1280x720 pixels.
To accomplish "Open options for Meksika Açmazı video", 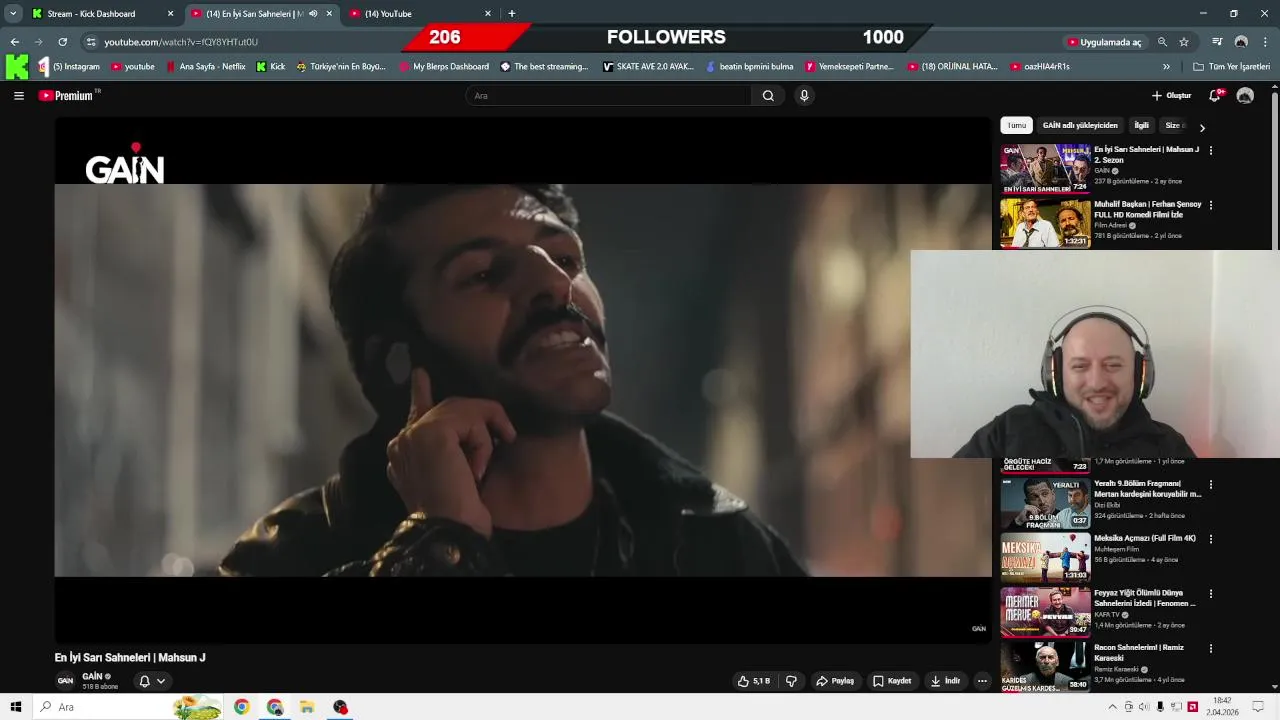I will pyautogui.click(x=1211, y=539).
